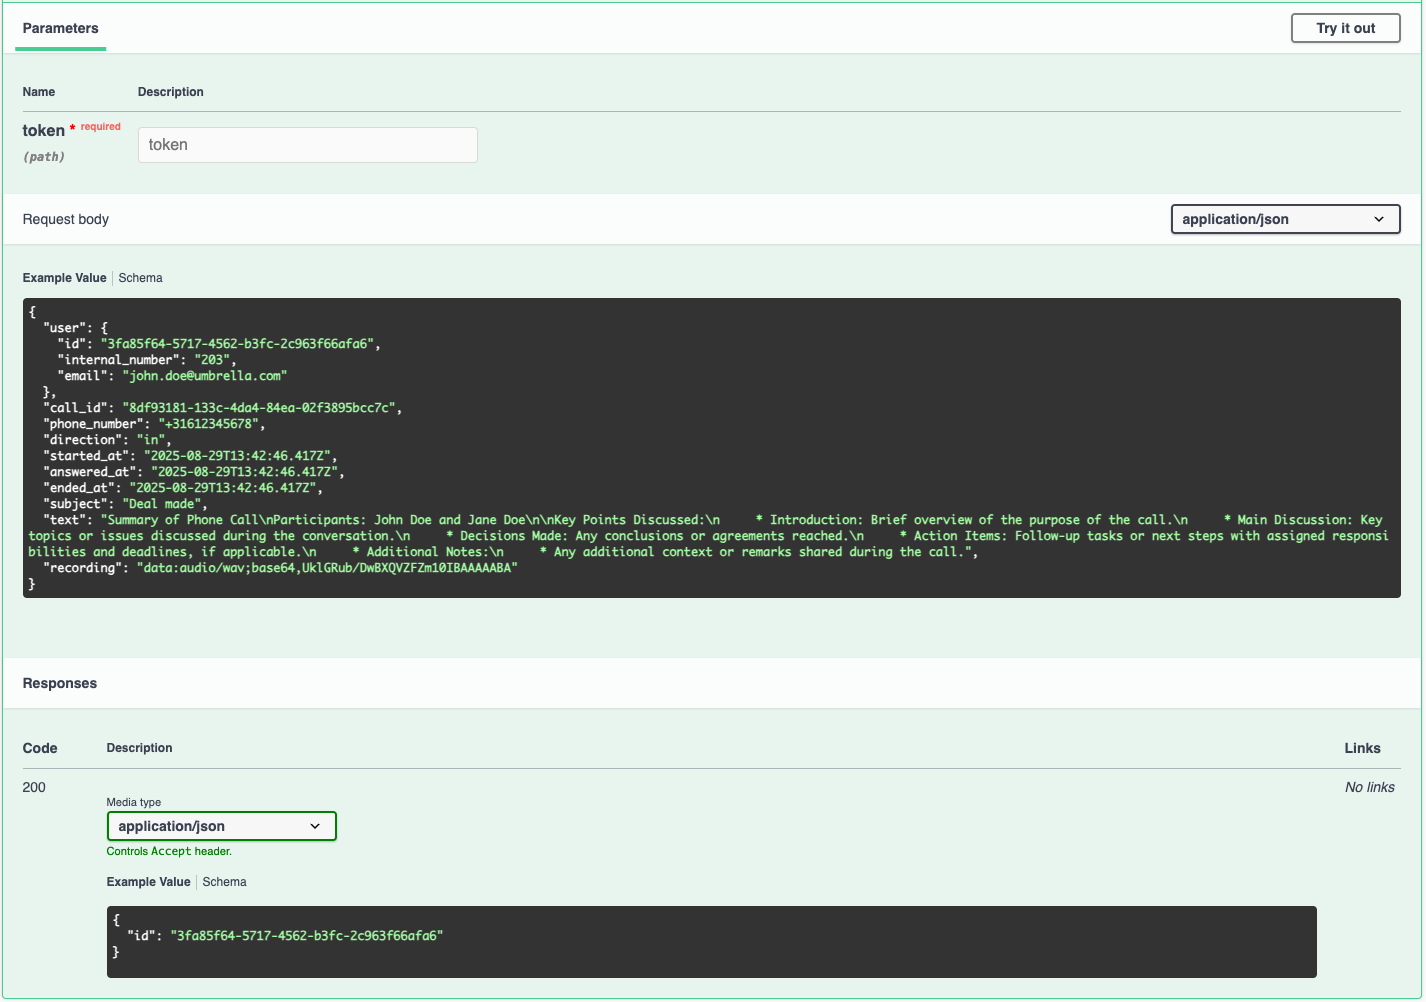Click the 'No links' text
The width and height of the screenshot is (1426, 1002).
tap(1369, 787)
